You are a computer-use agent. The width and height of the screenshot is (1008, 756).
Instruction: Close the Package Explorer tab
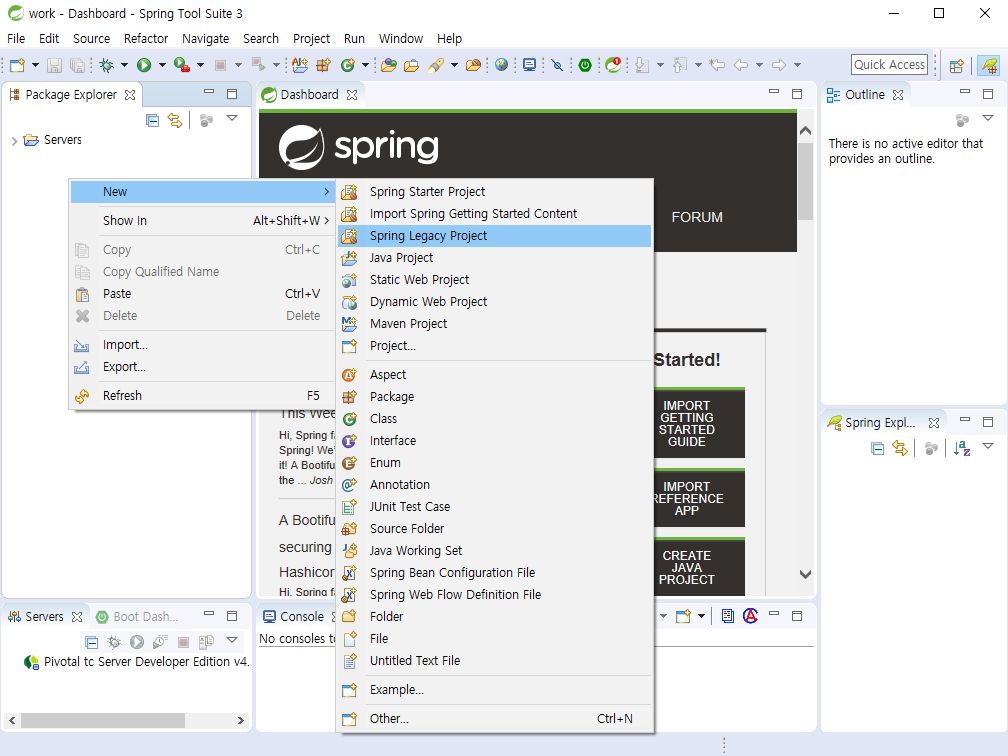click(130, 95)
